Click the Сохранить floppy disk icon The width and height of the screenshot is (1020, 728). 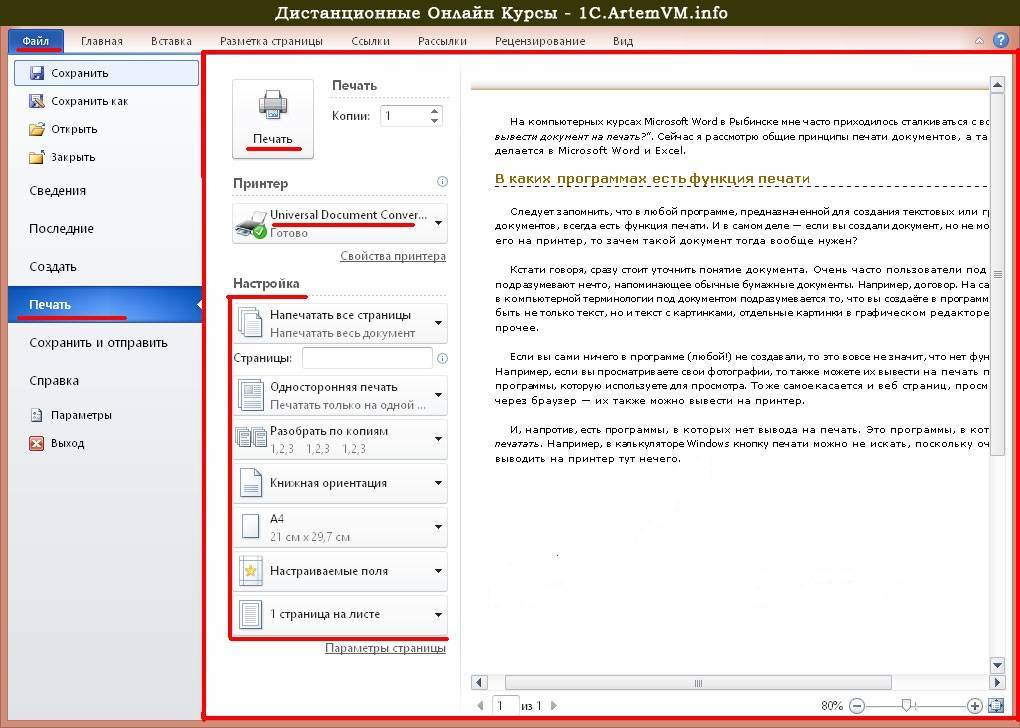coord(37,73)
